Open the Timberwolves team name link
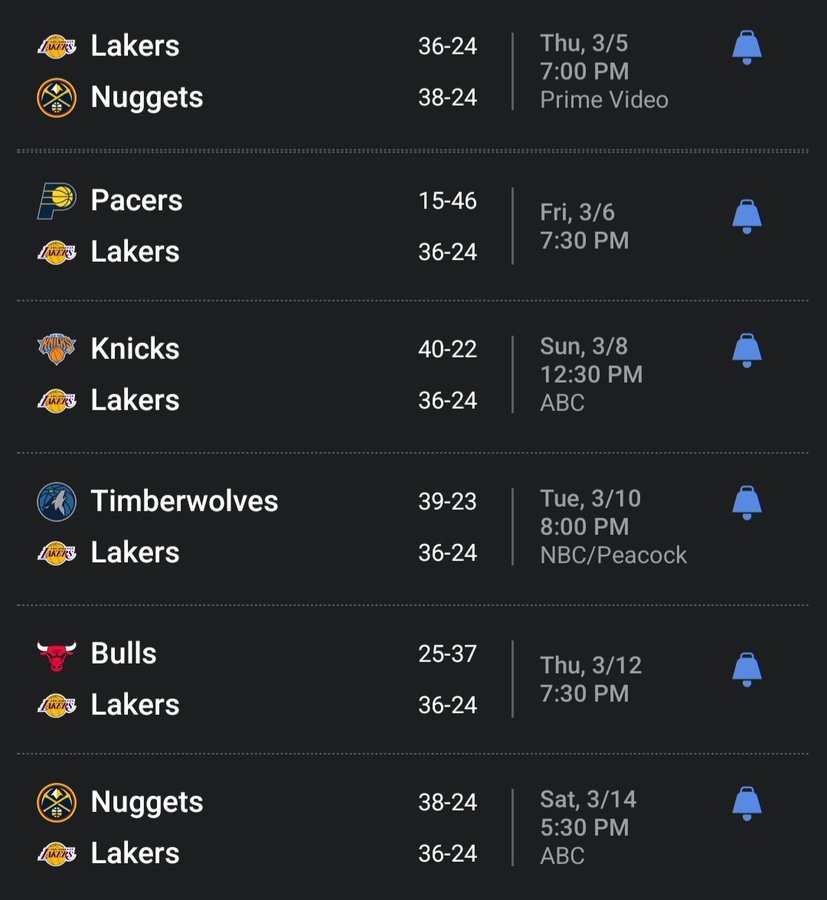This screenshot has width=827, height=900. click(x=184, y=501)
